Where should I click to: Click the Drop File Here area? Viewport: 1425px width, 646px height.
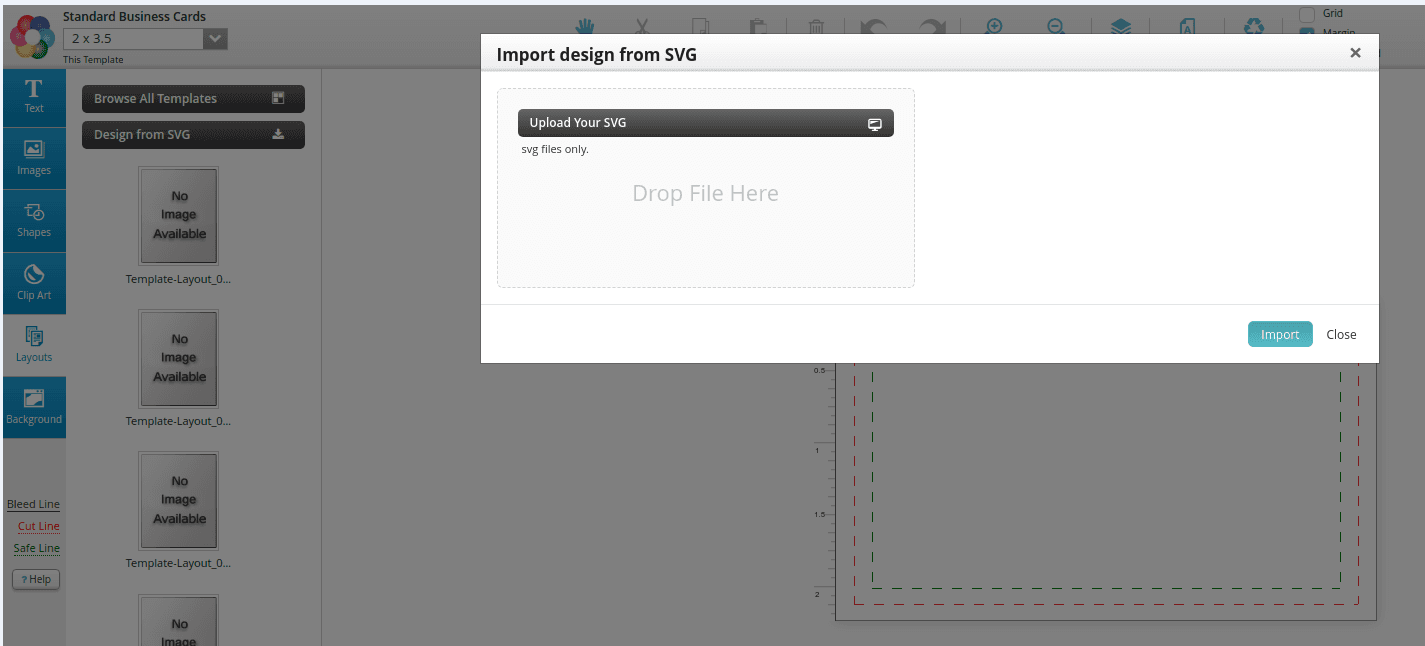pos(705,194)
